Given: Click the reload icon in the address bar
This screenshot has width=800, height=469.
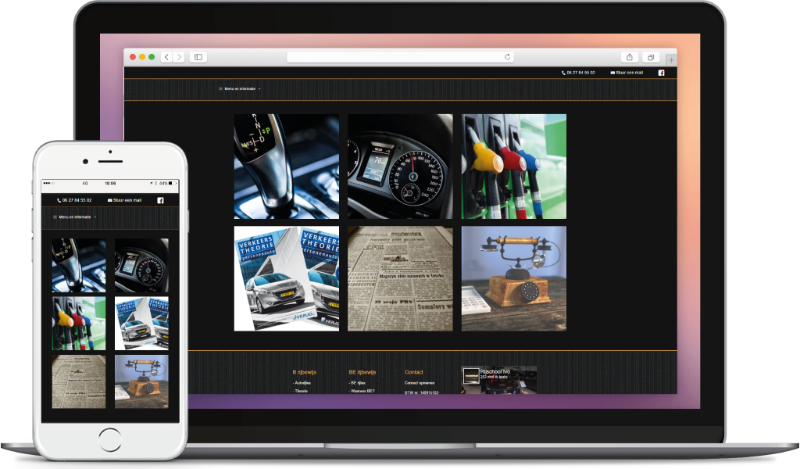Looking at the screenshot, I should point(508,57).
